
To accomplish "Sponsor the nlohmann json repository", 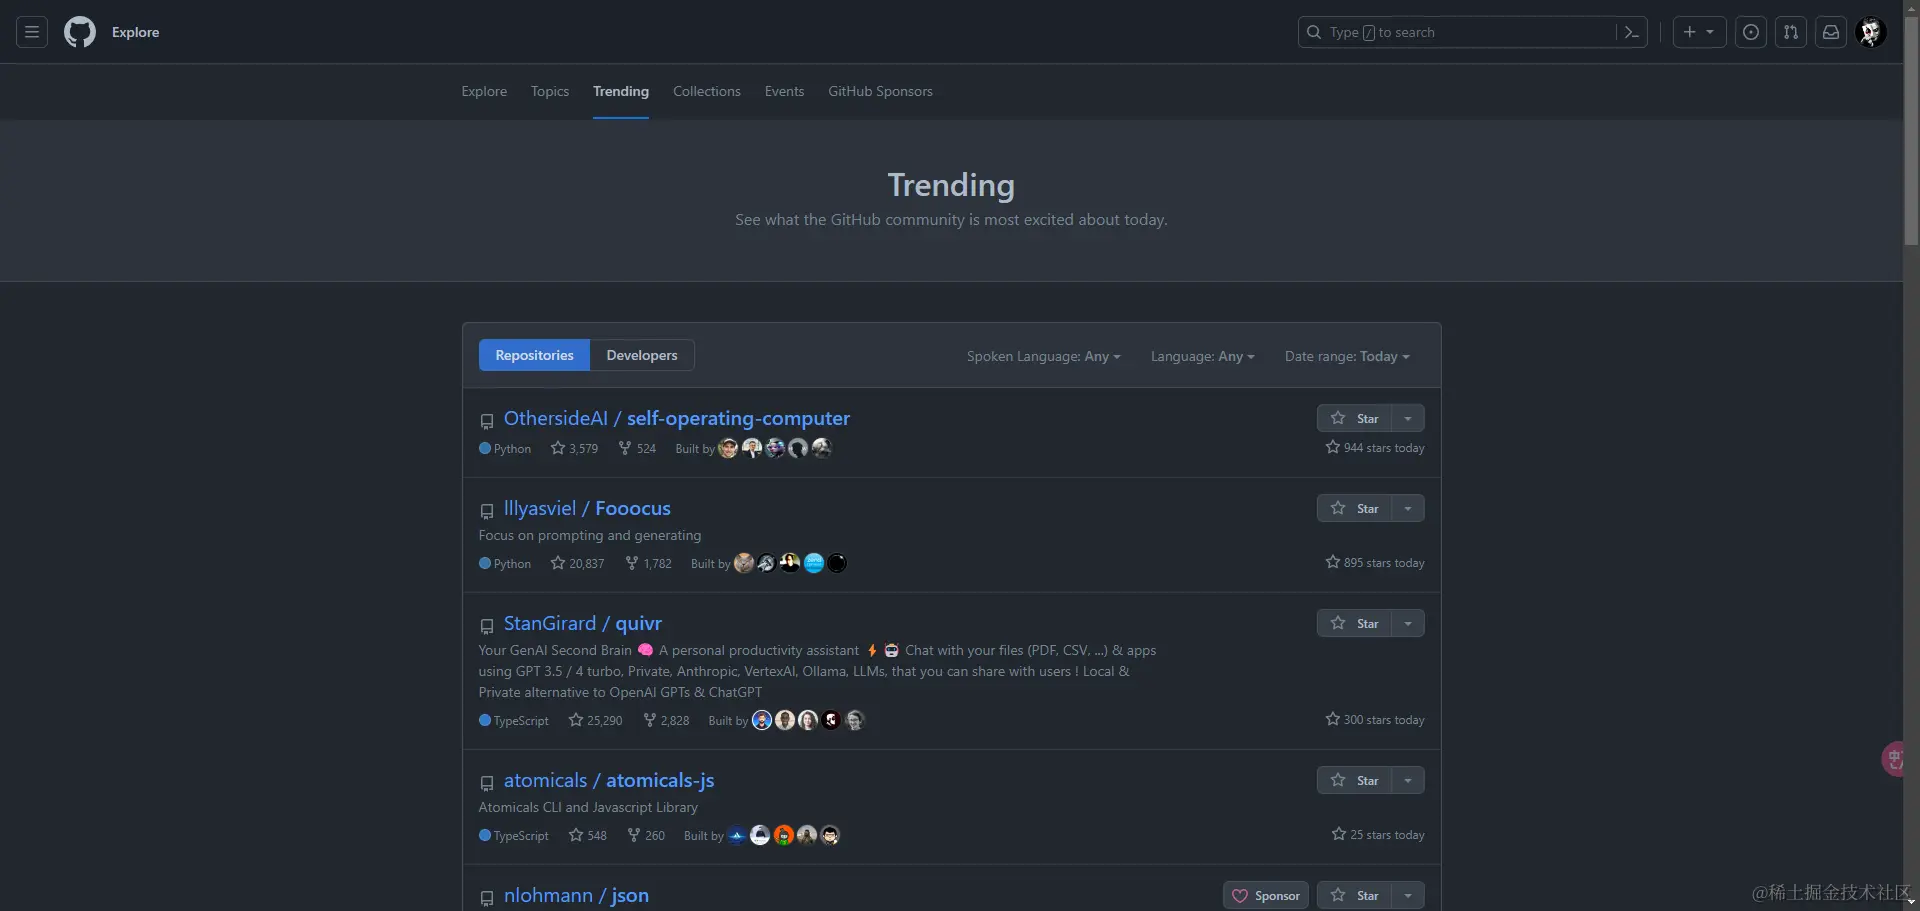I will pos(1266,895).
